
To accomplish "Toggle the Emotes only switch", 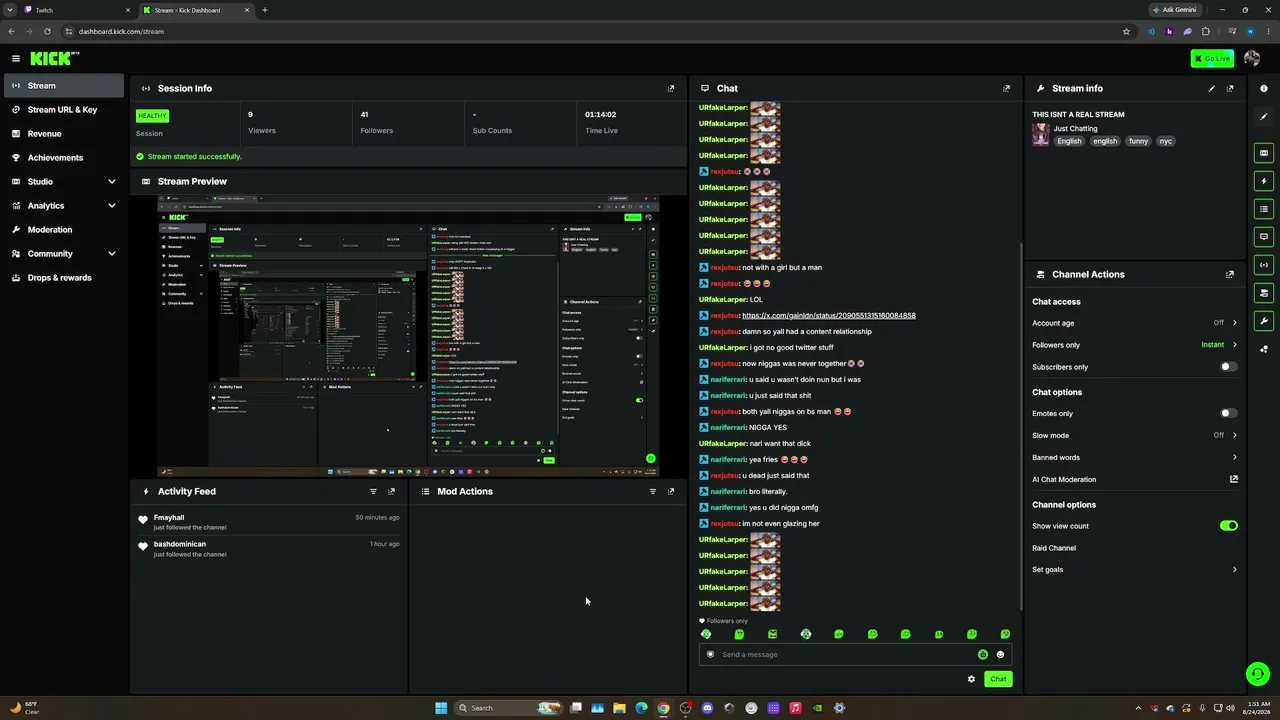I will 1229,413.
